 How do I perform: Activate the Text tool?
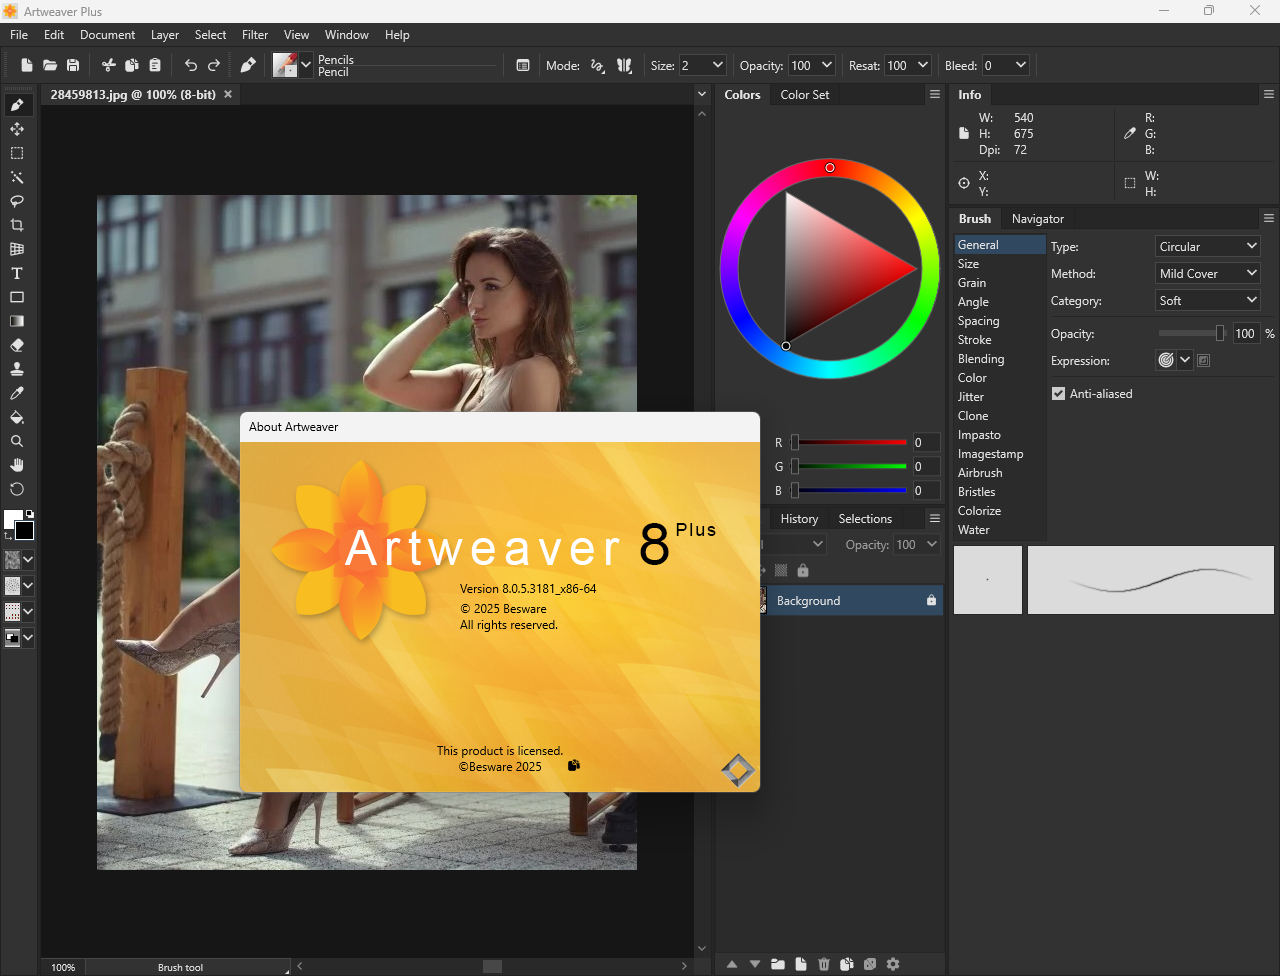(17, 273)
